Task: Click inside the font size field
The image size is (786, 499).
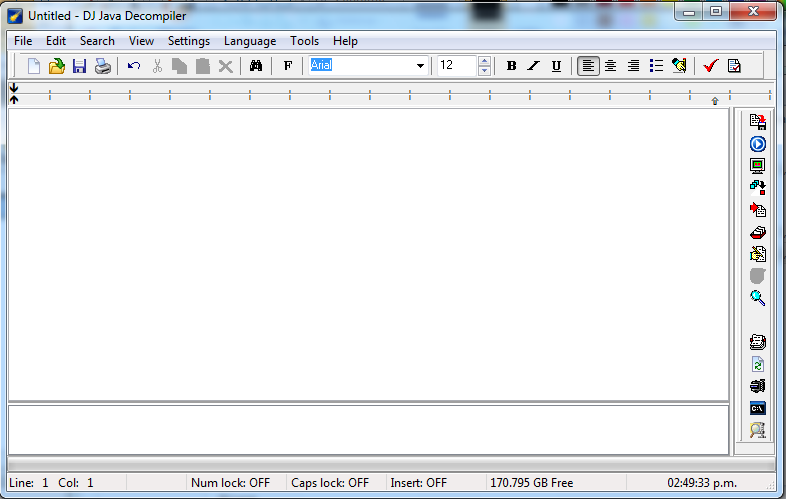Action: (456, 66)
